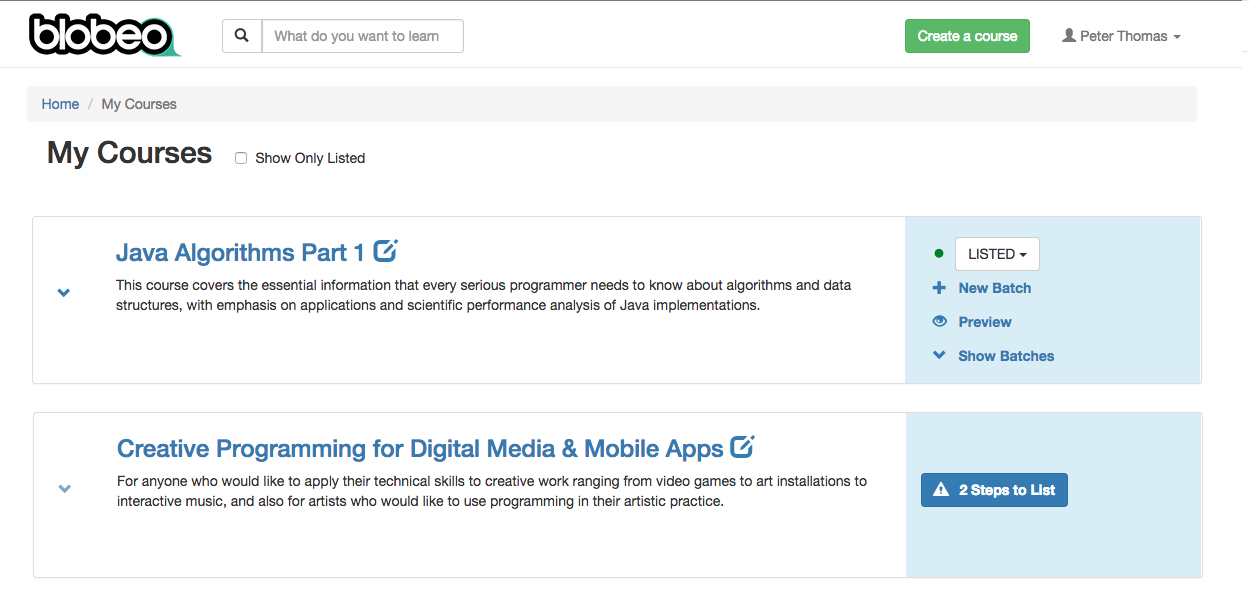Click the plus icon beside New Batch
This screenshot has height=615, width=1249.
939,288
